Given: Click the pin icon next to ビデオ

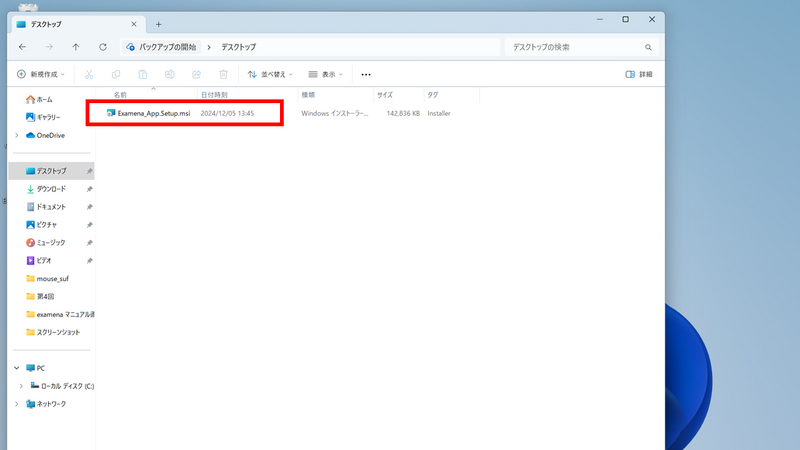Looking at the screenshot, I should tap(89, 260).
